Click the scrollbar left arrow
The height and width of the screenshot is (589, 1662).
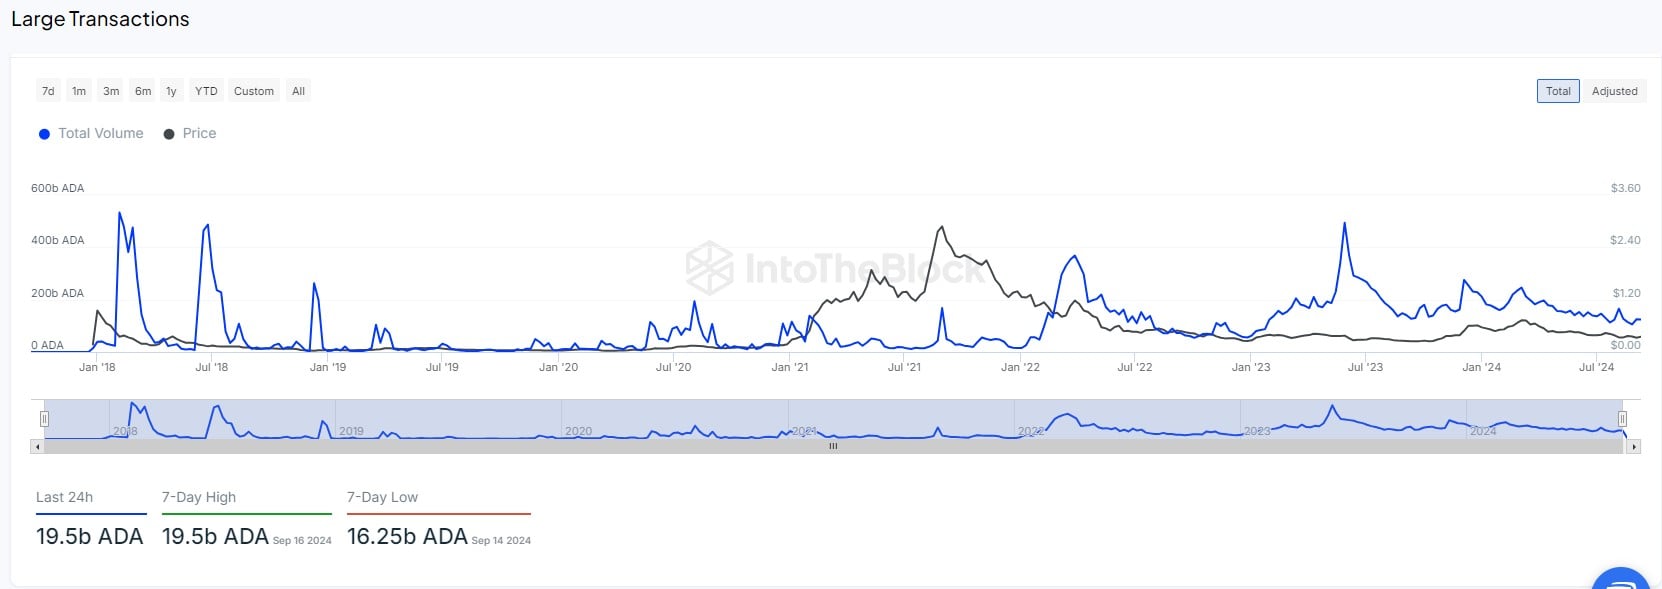(37, 447)
